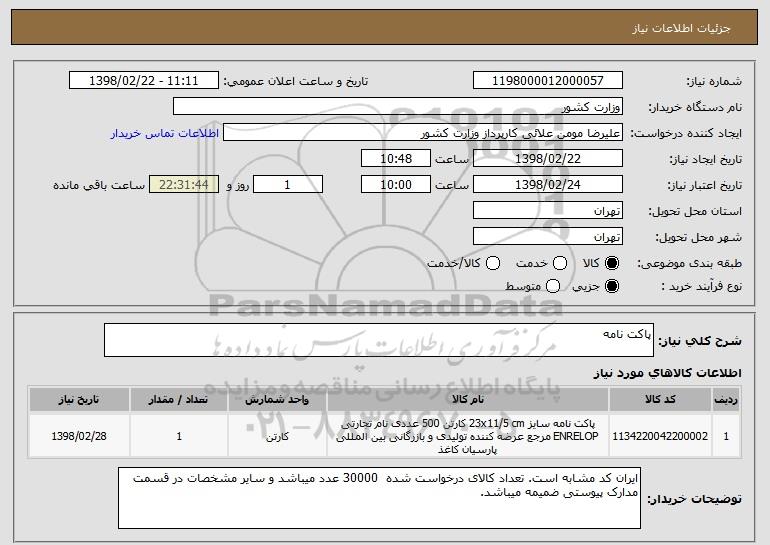The image size is (770, 545).
Task: Click the طبقه بندی موضوعی label
Action: (x=689, y=264)
